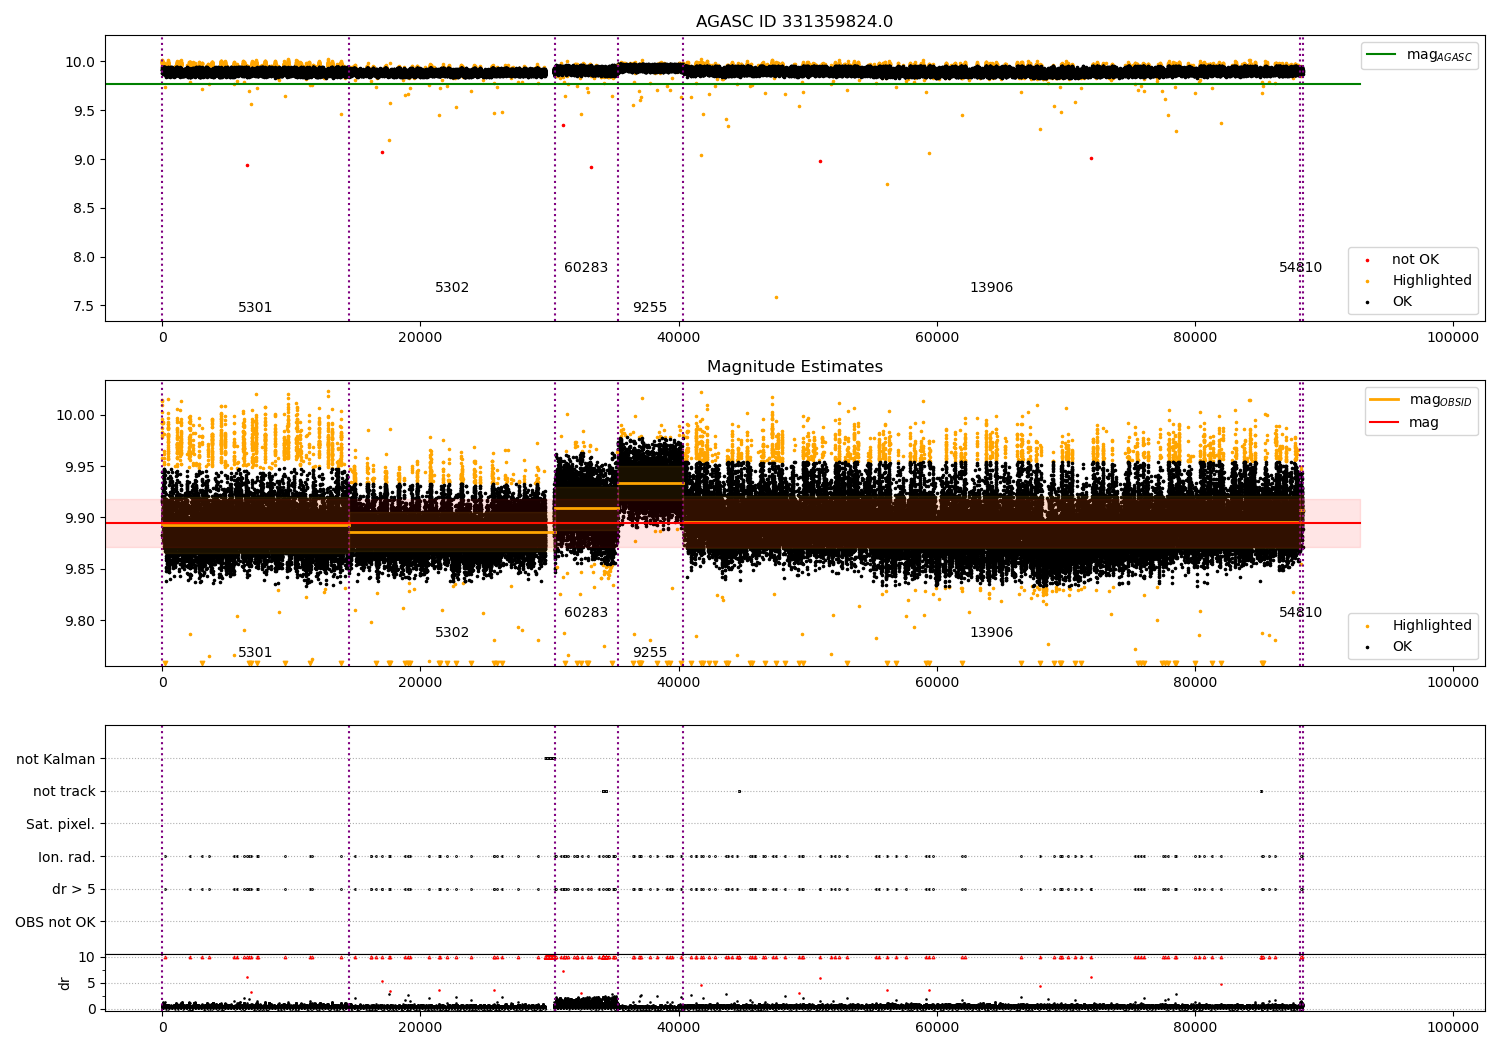This screenshot has height=1050, width=1500.
Task: Click obsid label 9255 in the top plot
Action: coord(650,308)
